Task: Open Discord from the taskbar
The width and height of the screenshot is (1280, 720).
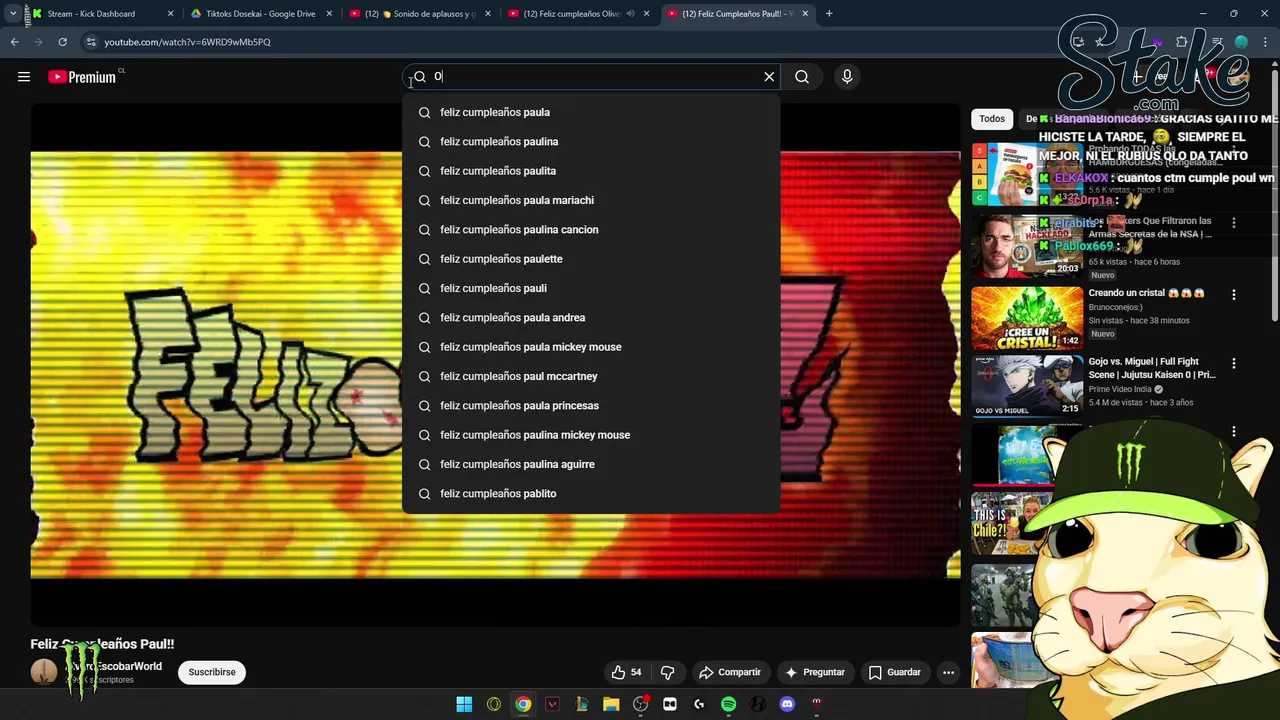Action: (x=787, y=704)
